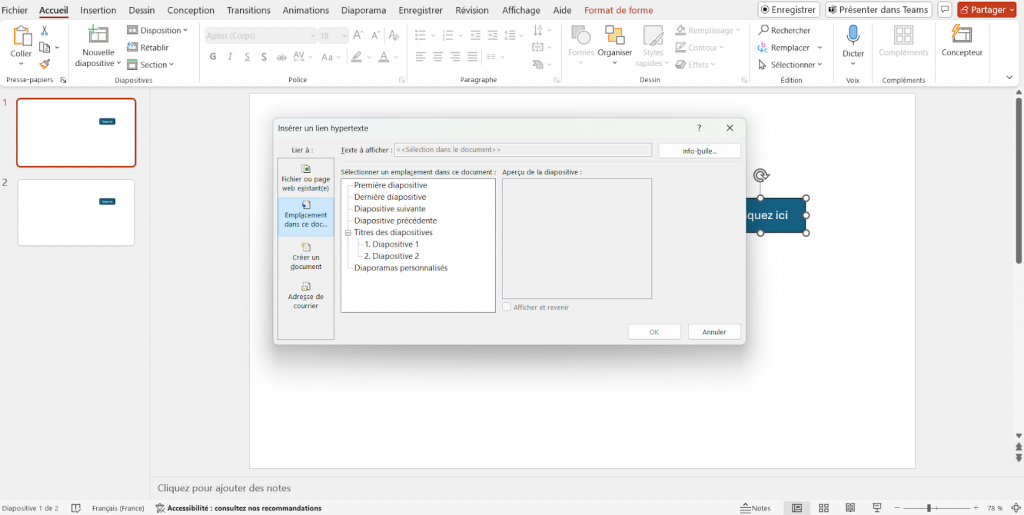Click the Compléments icon
Image resolution: width=1024 pixels, height=515 pixels.
coord(903,35)
